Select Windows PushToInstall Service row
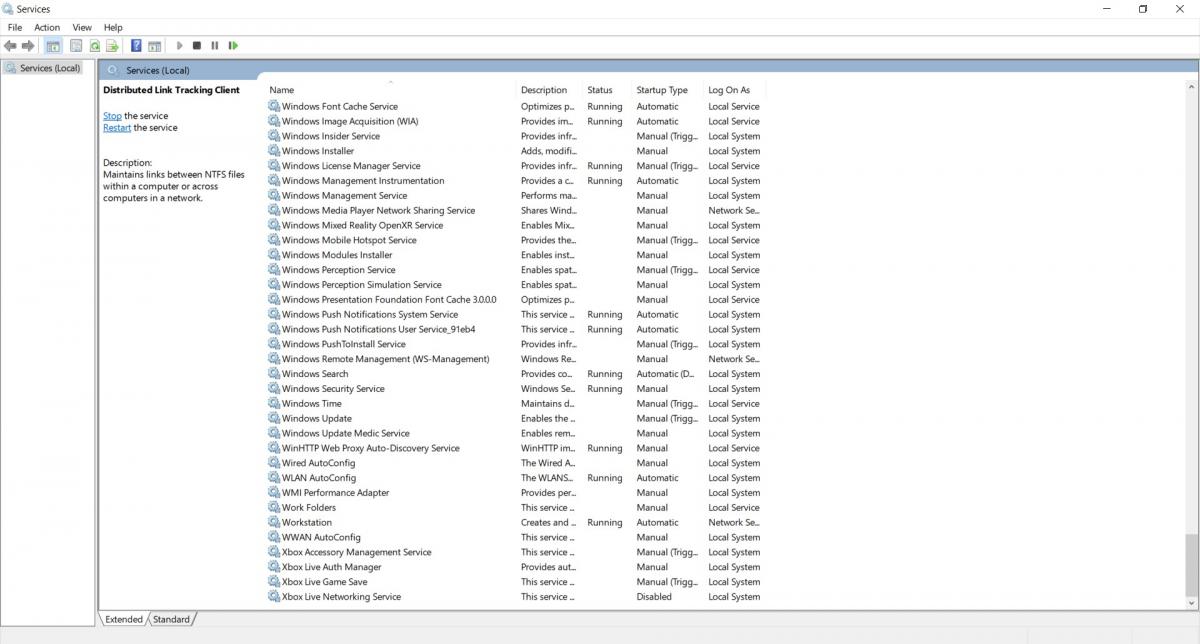This screenshot has height=644, width=1200. (x=515, y=344)
